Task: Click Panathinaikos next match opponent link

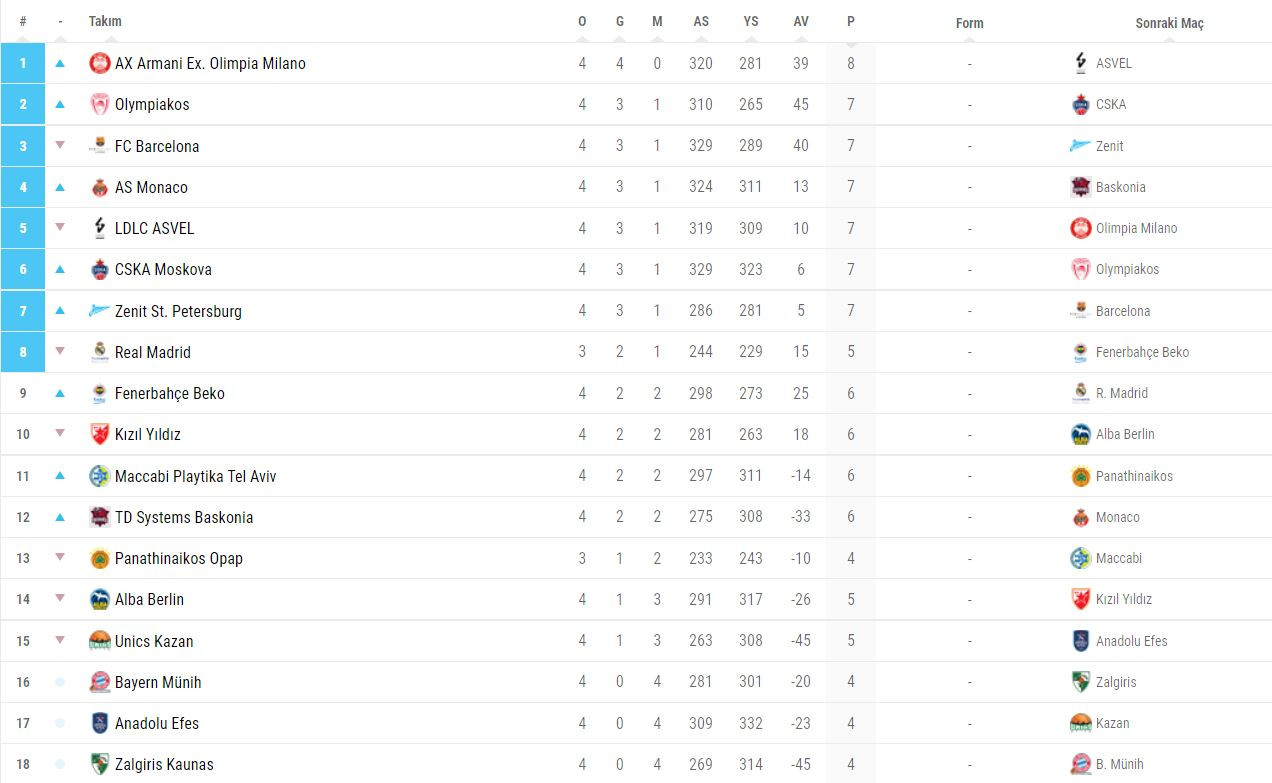Action: 1134,476
